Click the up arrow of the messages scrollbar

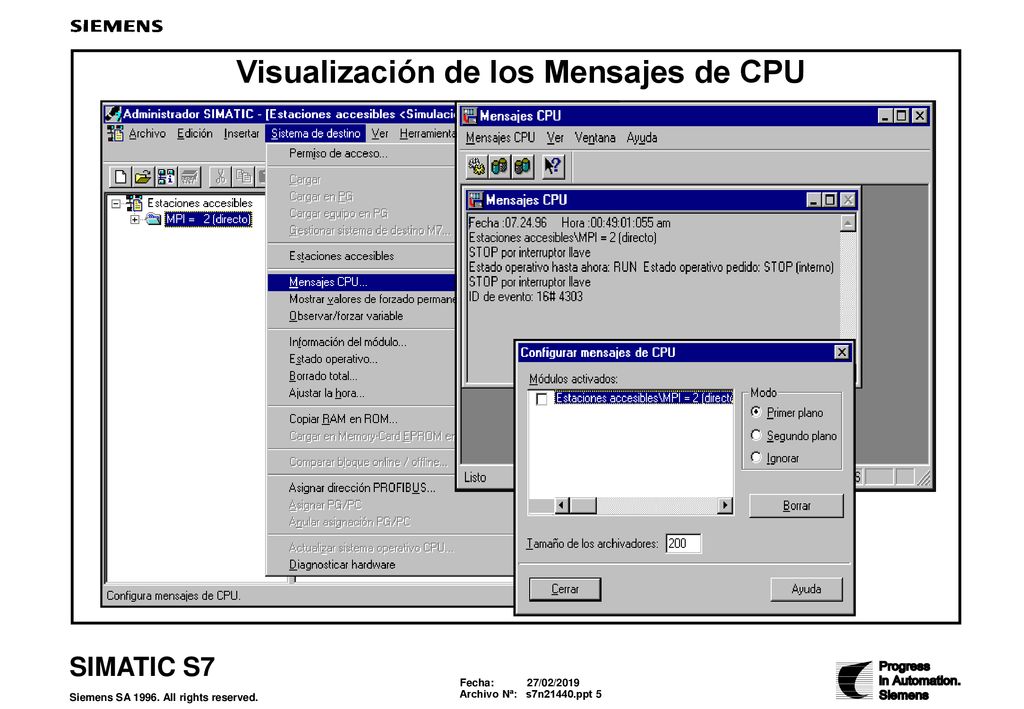pos(848,223)
